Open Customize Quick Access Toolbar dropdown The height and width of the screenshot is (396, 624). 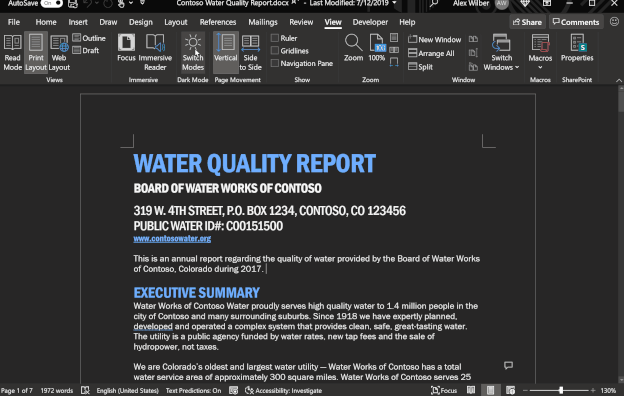(142, 3)
